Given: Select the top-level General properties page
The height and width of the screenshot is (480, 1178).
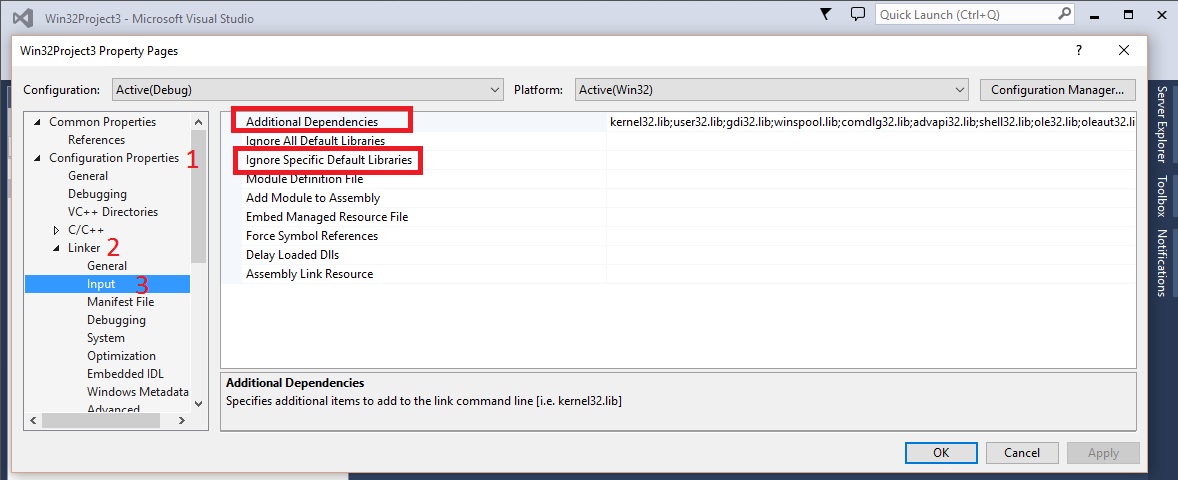Looking at the screenshot, I should (88, 176).
